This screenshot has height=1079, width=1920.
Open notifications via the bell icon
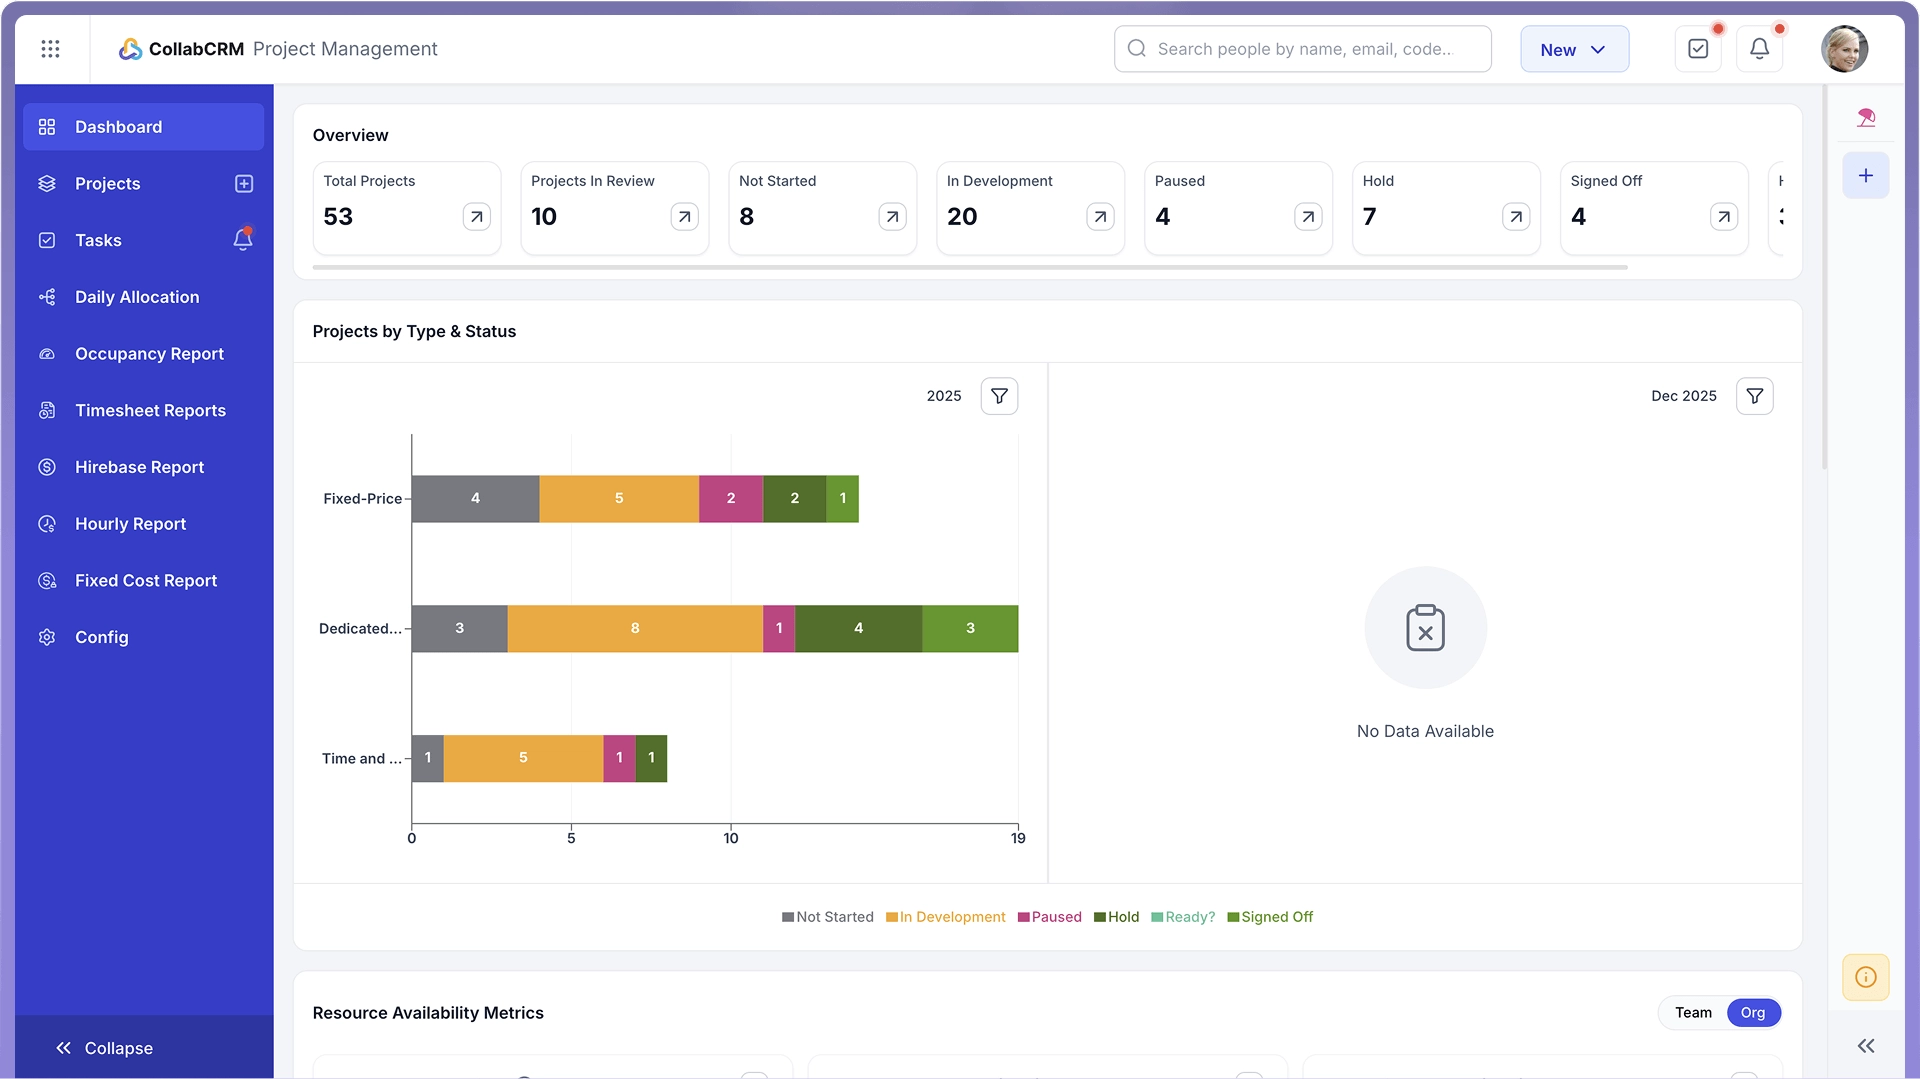click(1759, 47)
